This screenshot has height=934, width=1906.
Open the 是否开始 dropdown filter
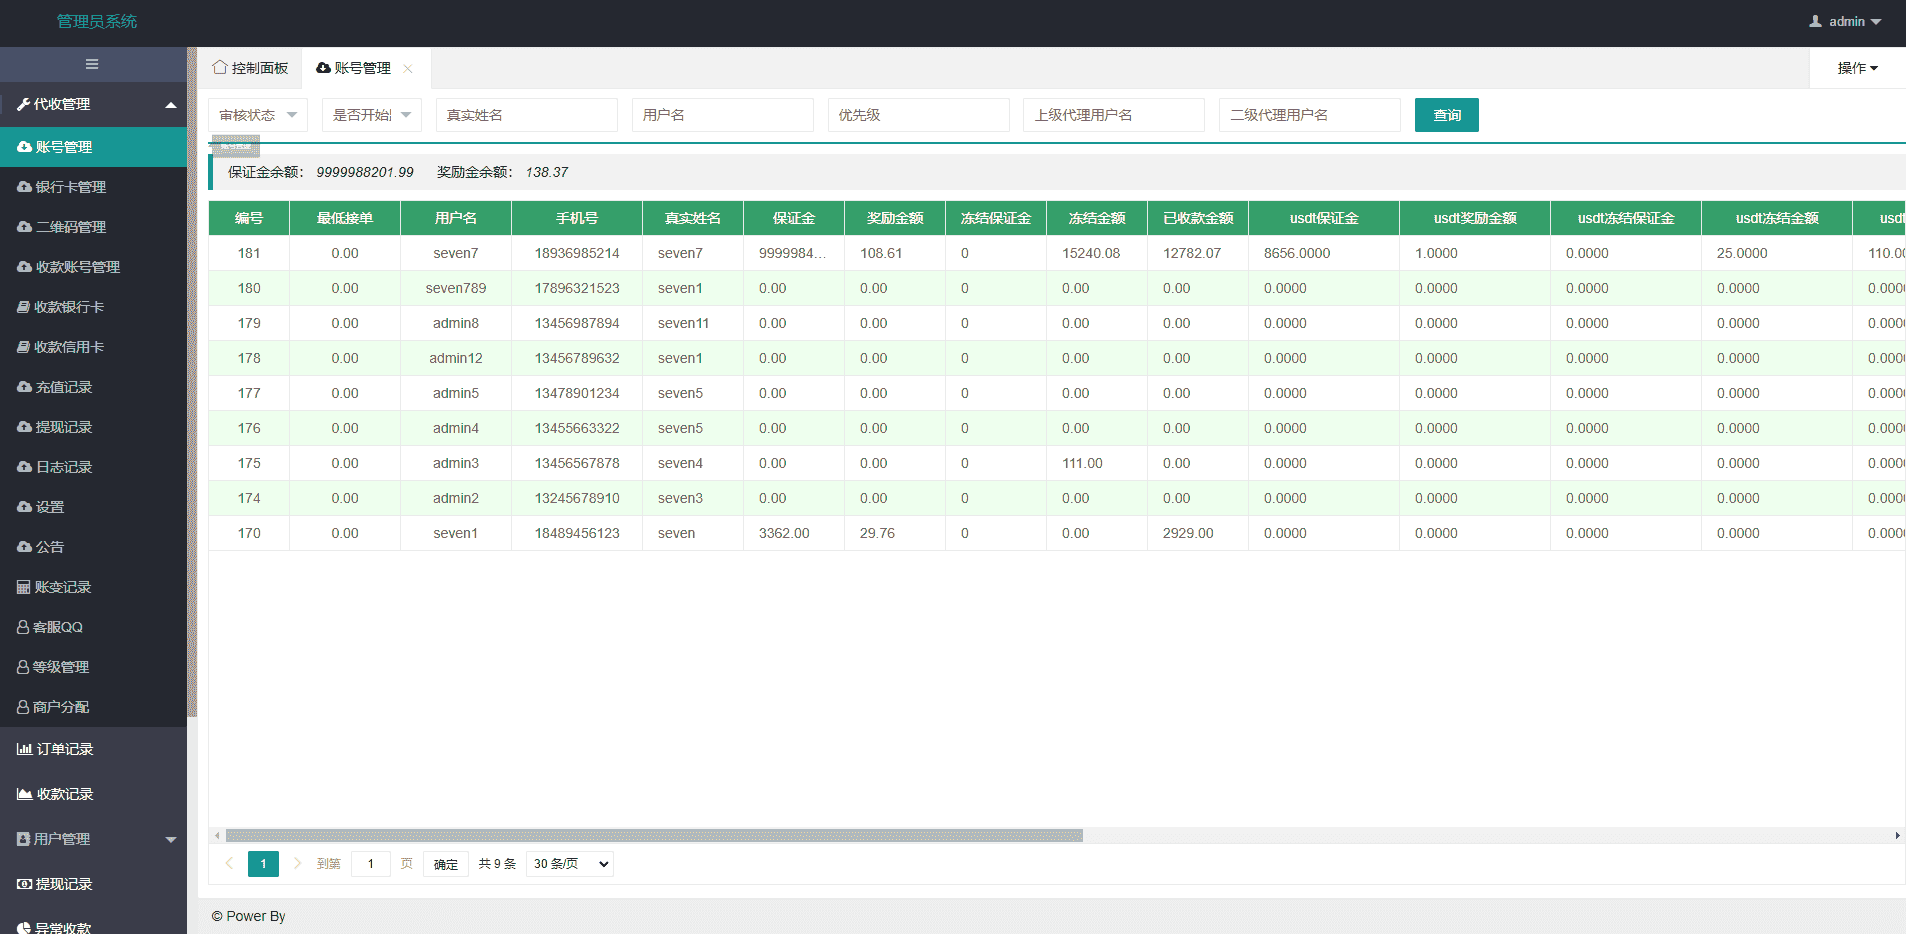coord(371,115)
